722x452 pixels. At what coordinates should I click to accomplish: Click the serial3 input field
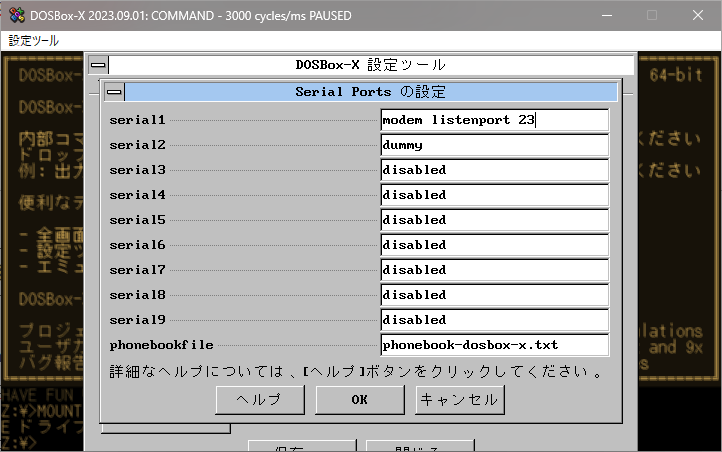[x=495, y=170]
